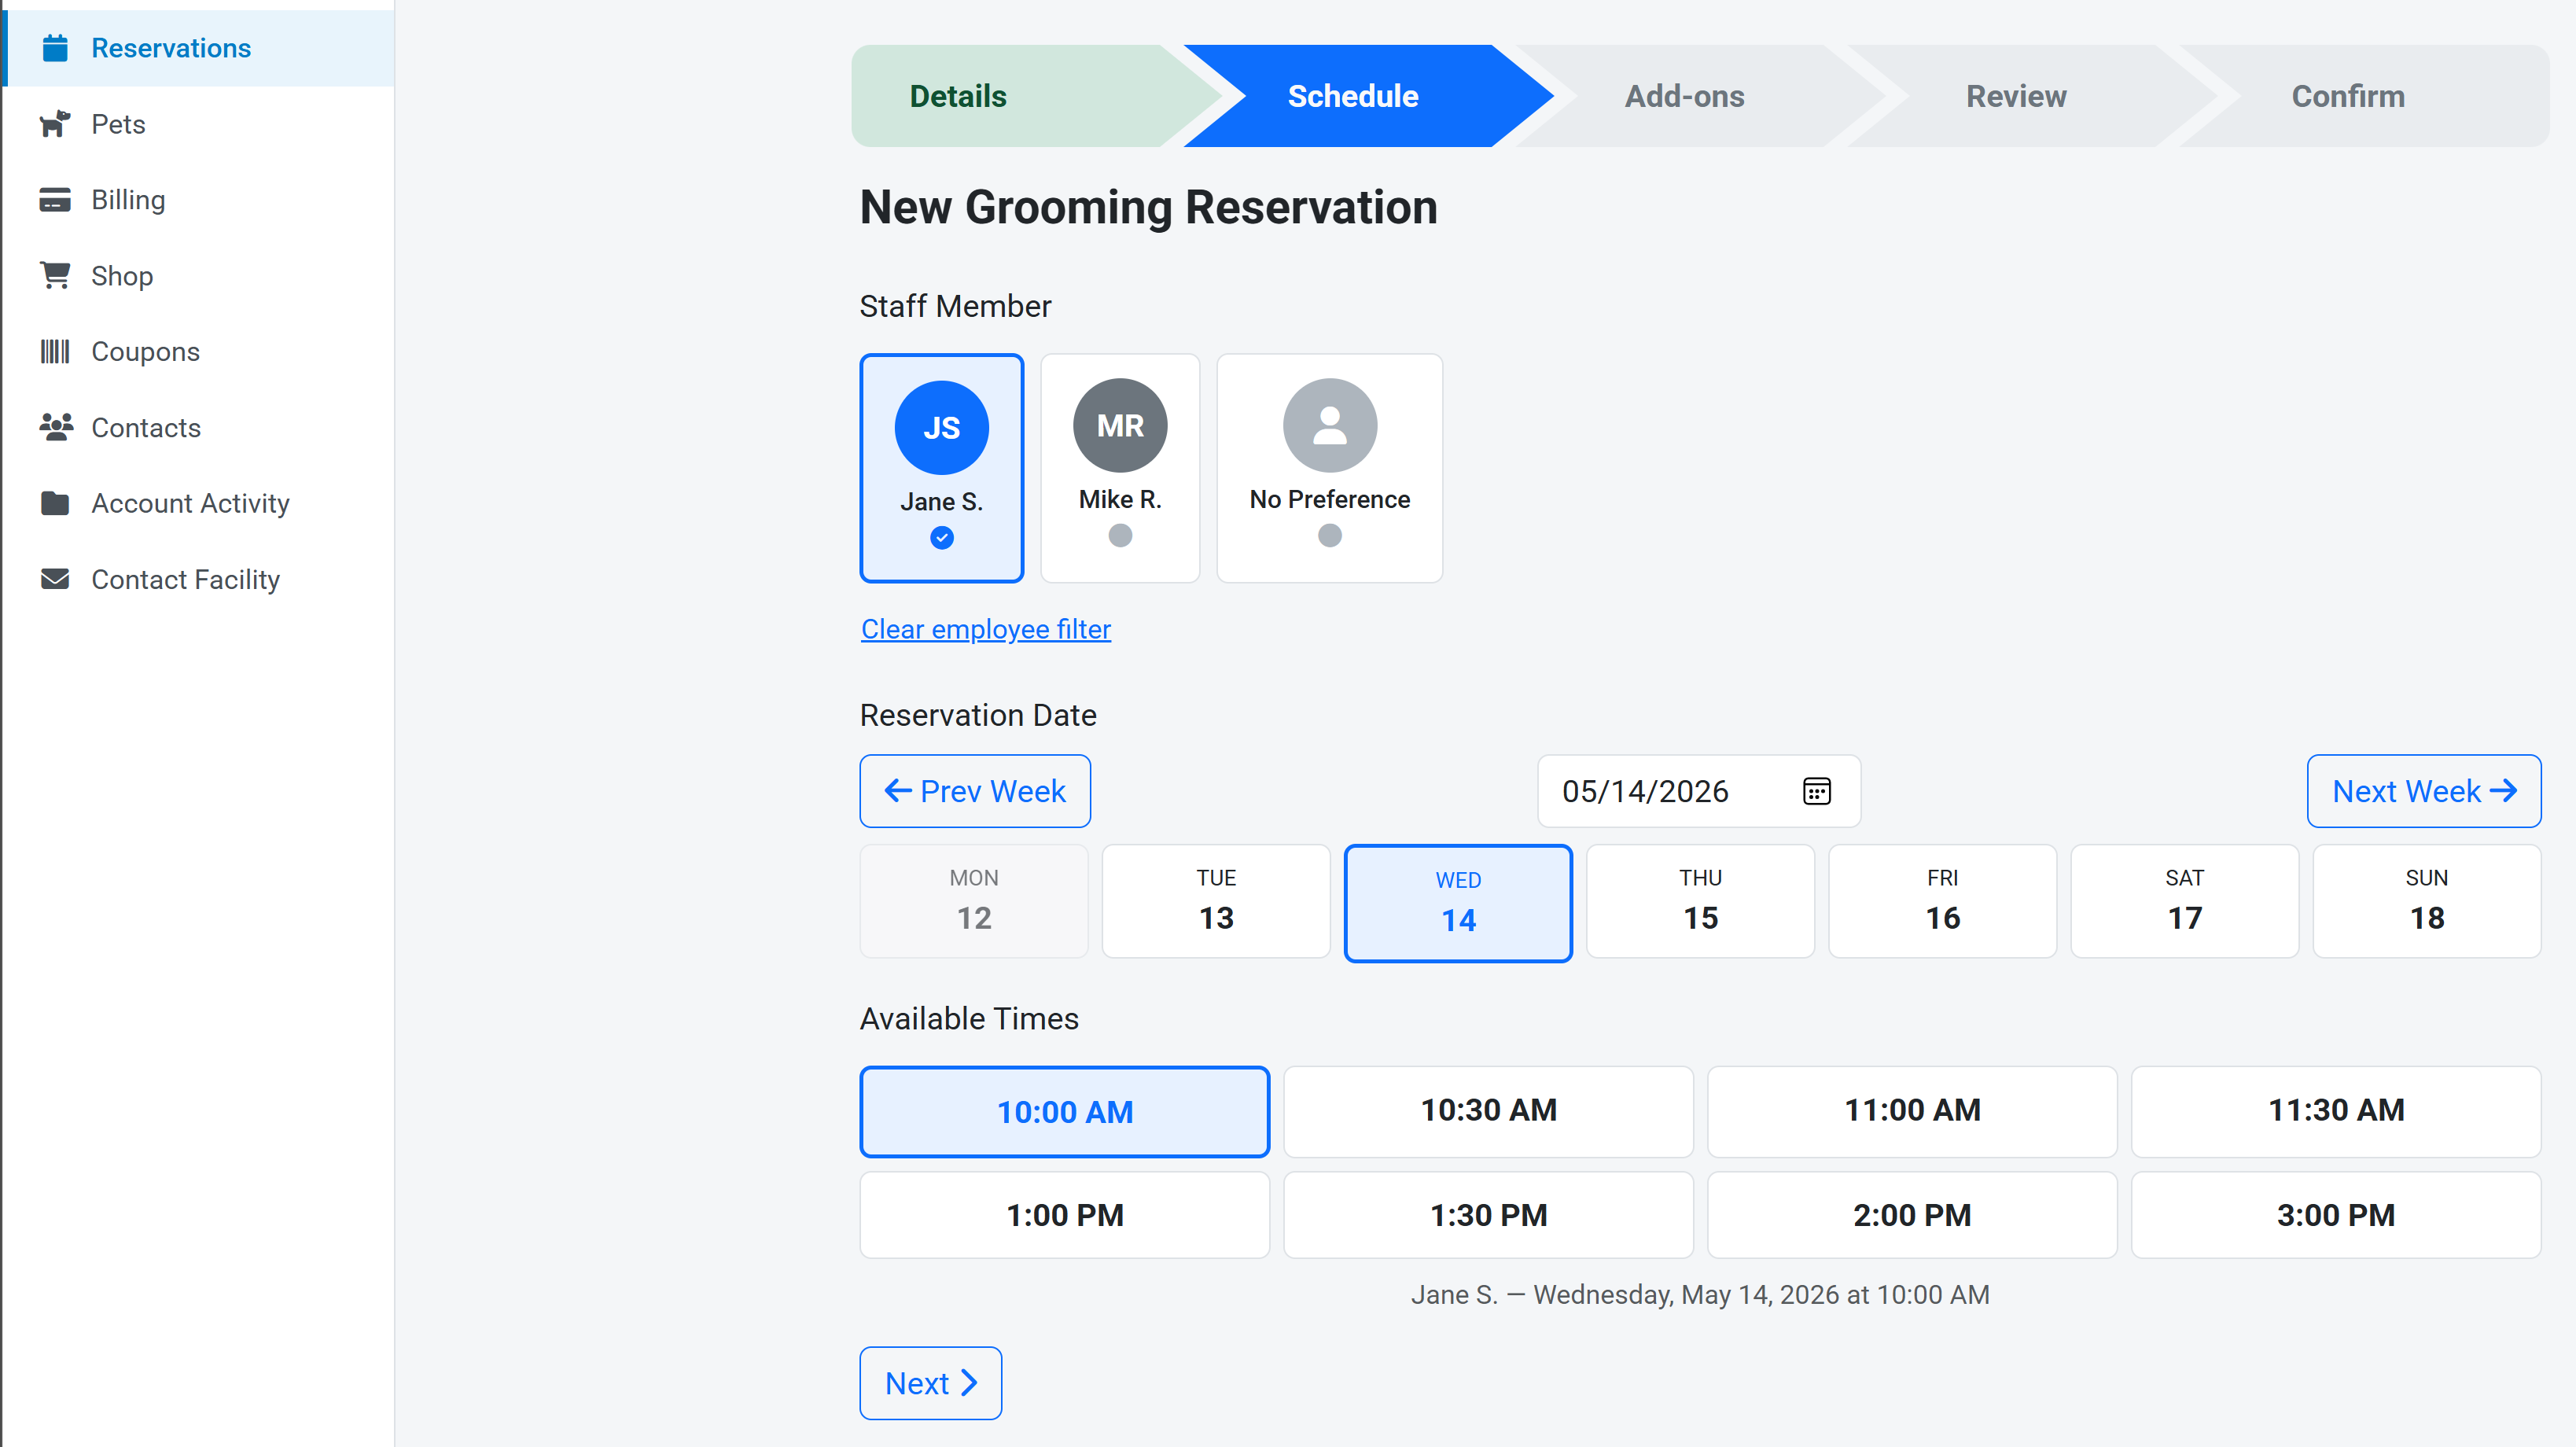Open Reservations via calendar icon
Viewport: 2576px width, 1447px height.
pos(55,48)
